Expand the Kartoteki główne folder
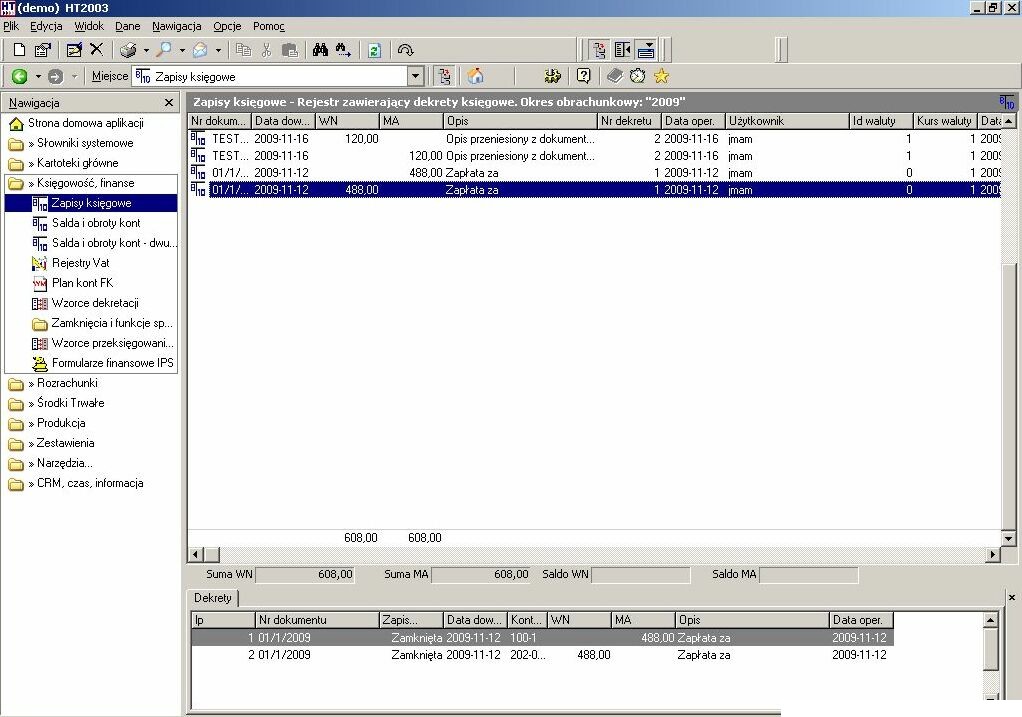 (63, 163)
